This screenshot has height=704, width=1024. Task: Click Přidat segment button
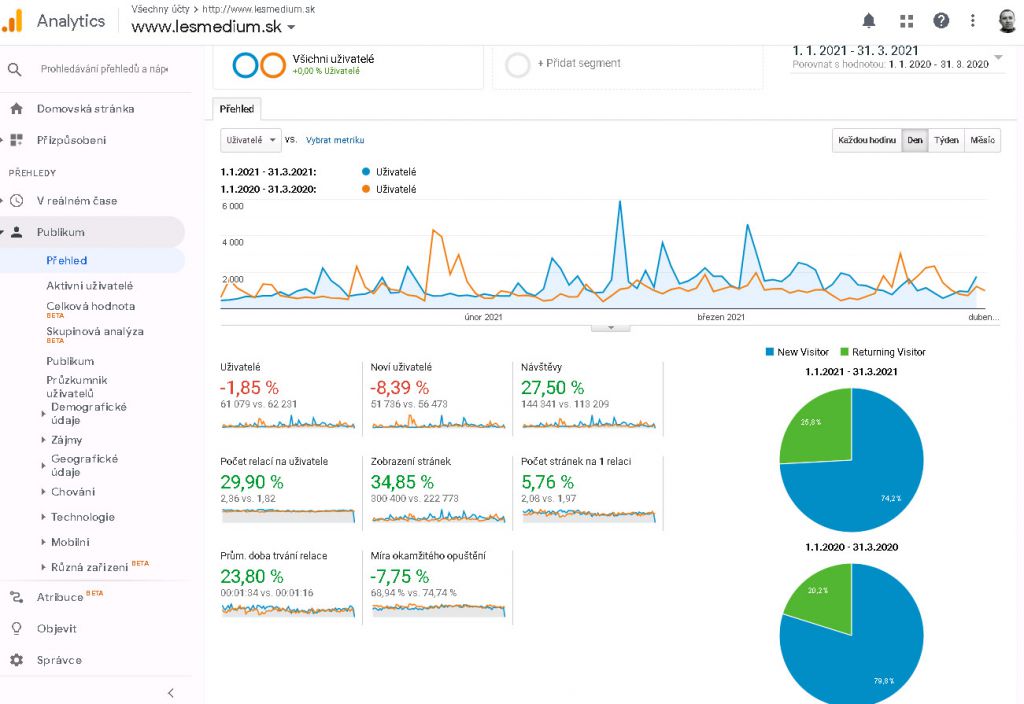coord(578,63)
